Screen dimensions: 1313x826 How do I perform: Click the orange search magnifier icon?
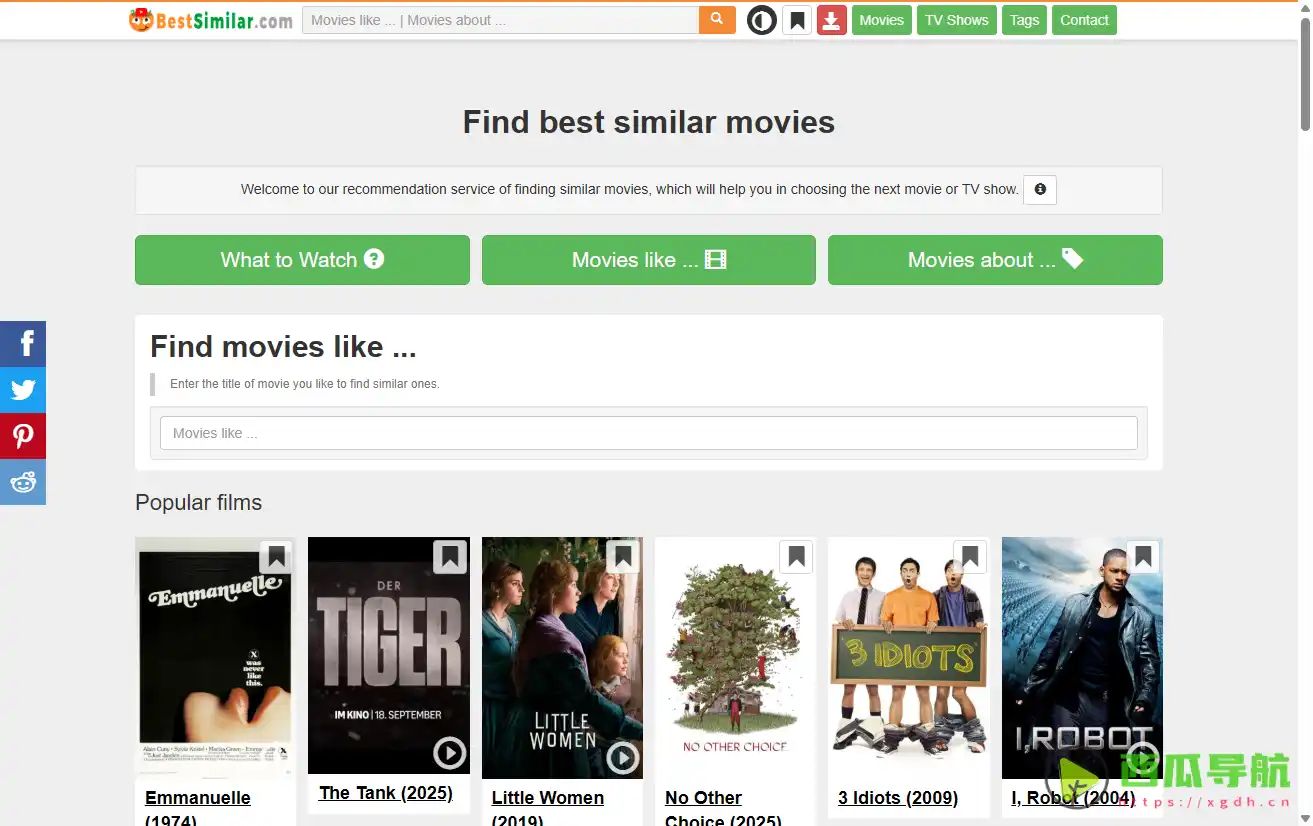pyautogui.click(x=716, y=19)
